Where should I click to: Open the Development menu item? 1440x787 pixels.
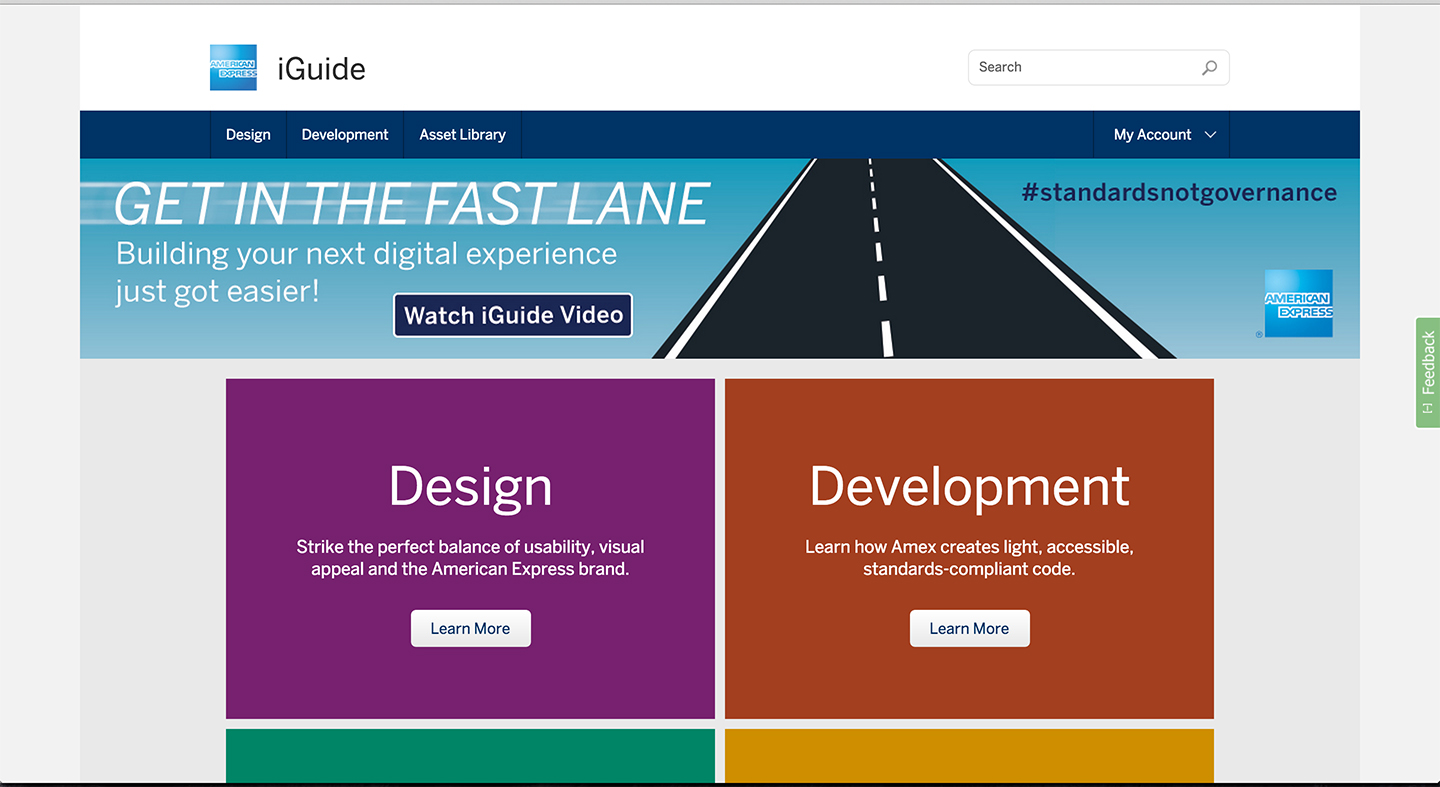click(x=345, y=135)
